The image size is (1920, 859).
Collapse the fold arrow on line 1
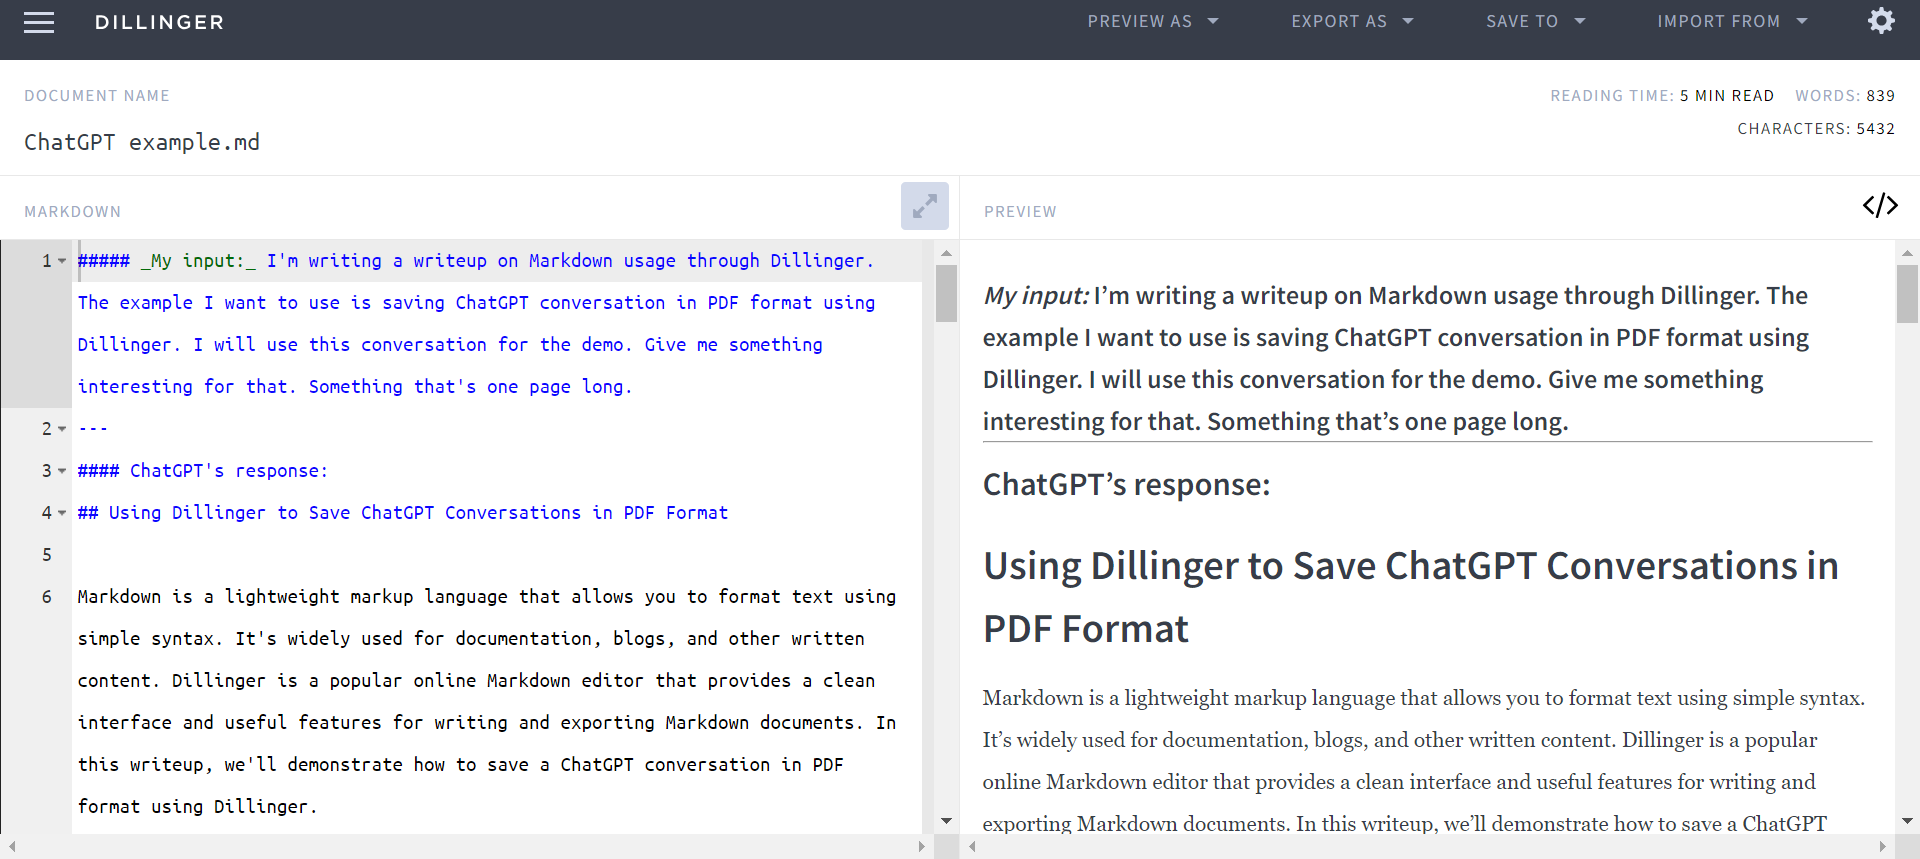point(62,261)
